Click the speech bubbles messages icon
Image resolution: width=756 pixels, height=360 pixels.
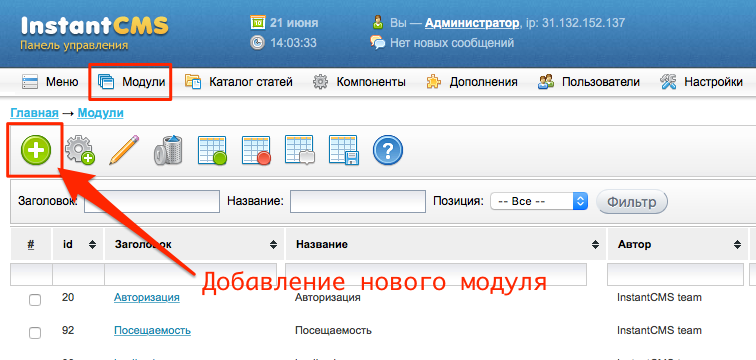tap(378, 42)
